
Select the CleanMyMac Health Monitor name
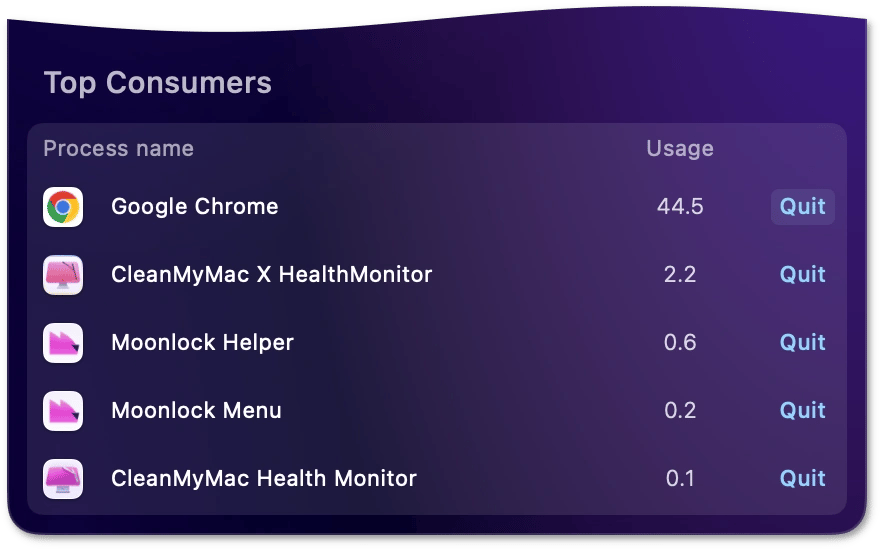coord(264,478)
